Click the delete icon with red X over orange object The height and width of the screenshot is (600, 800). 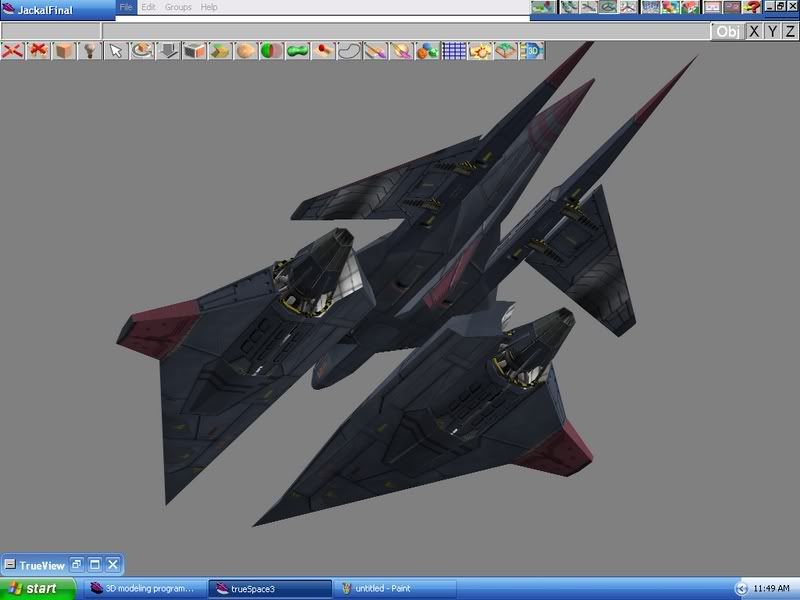pos(38,51)
